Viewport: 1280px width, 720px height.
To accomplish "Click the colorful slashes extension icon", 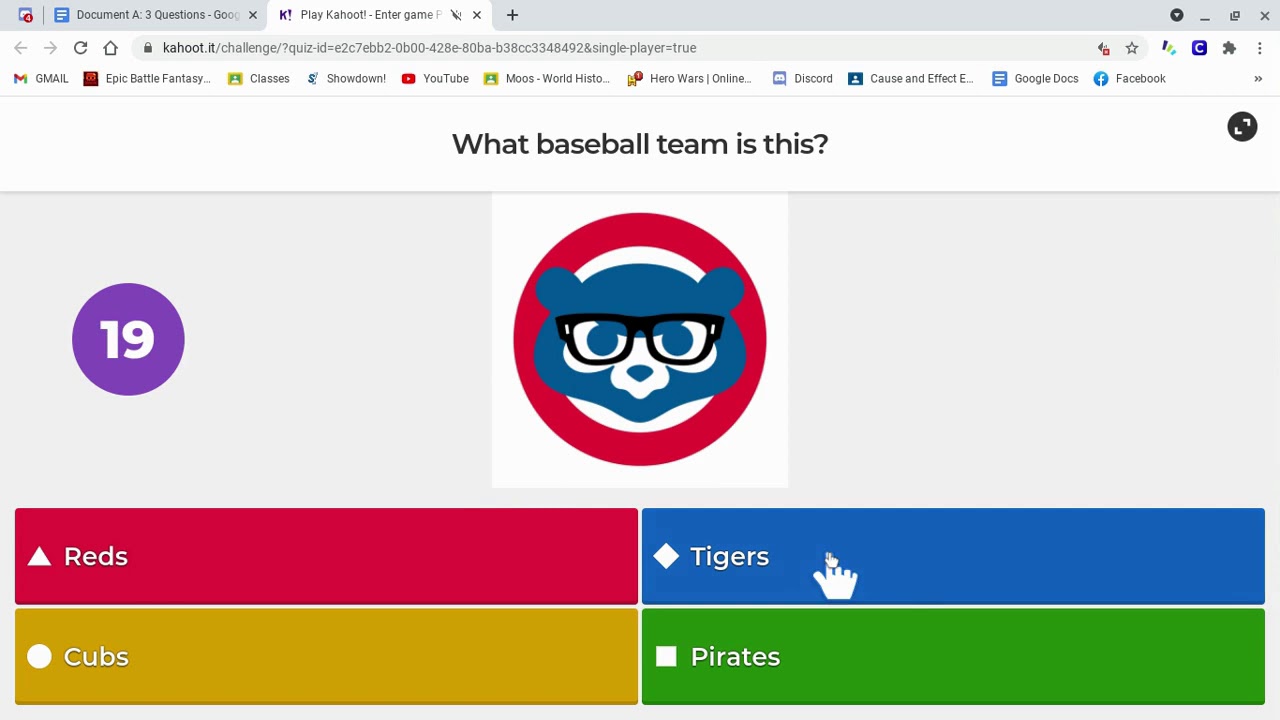I will (x=1168, y=48).
